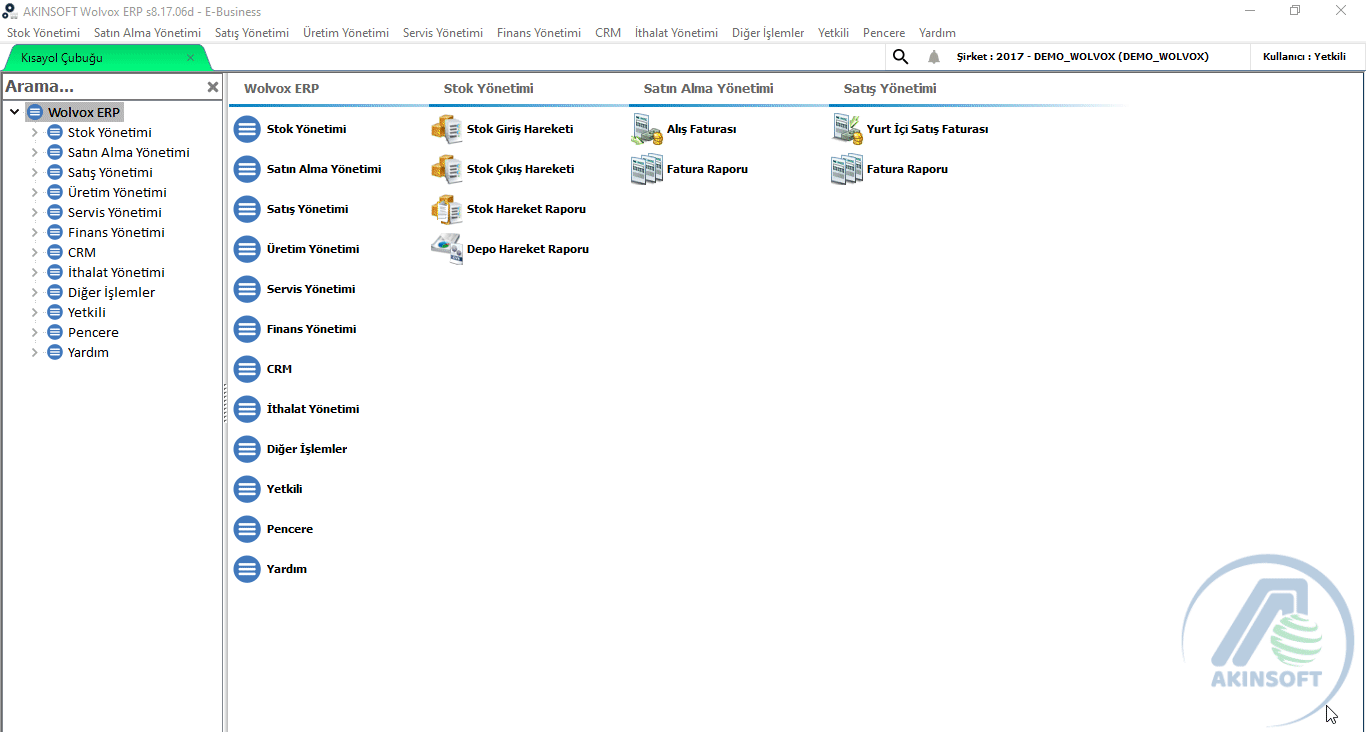Click Yurt İçi Satış Faturası label text
This screenshot has width=1366, height=732.
point(927,129)
